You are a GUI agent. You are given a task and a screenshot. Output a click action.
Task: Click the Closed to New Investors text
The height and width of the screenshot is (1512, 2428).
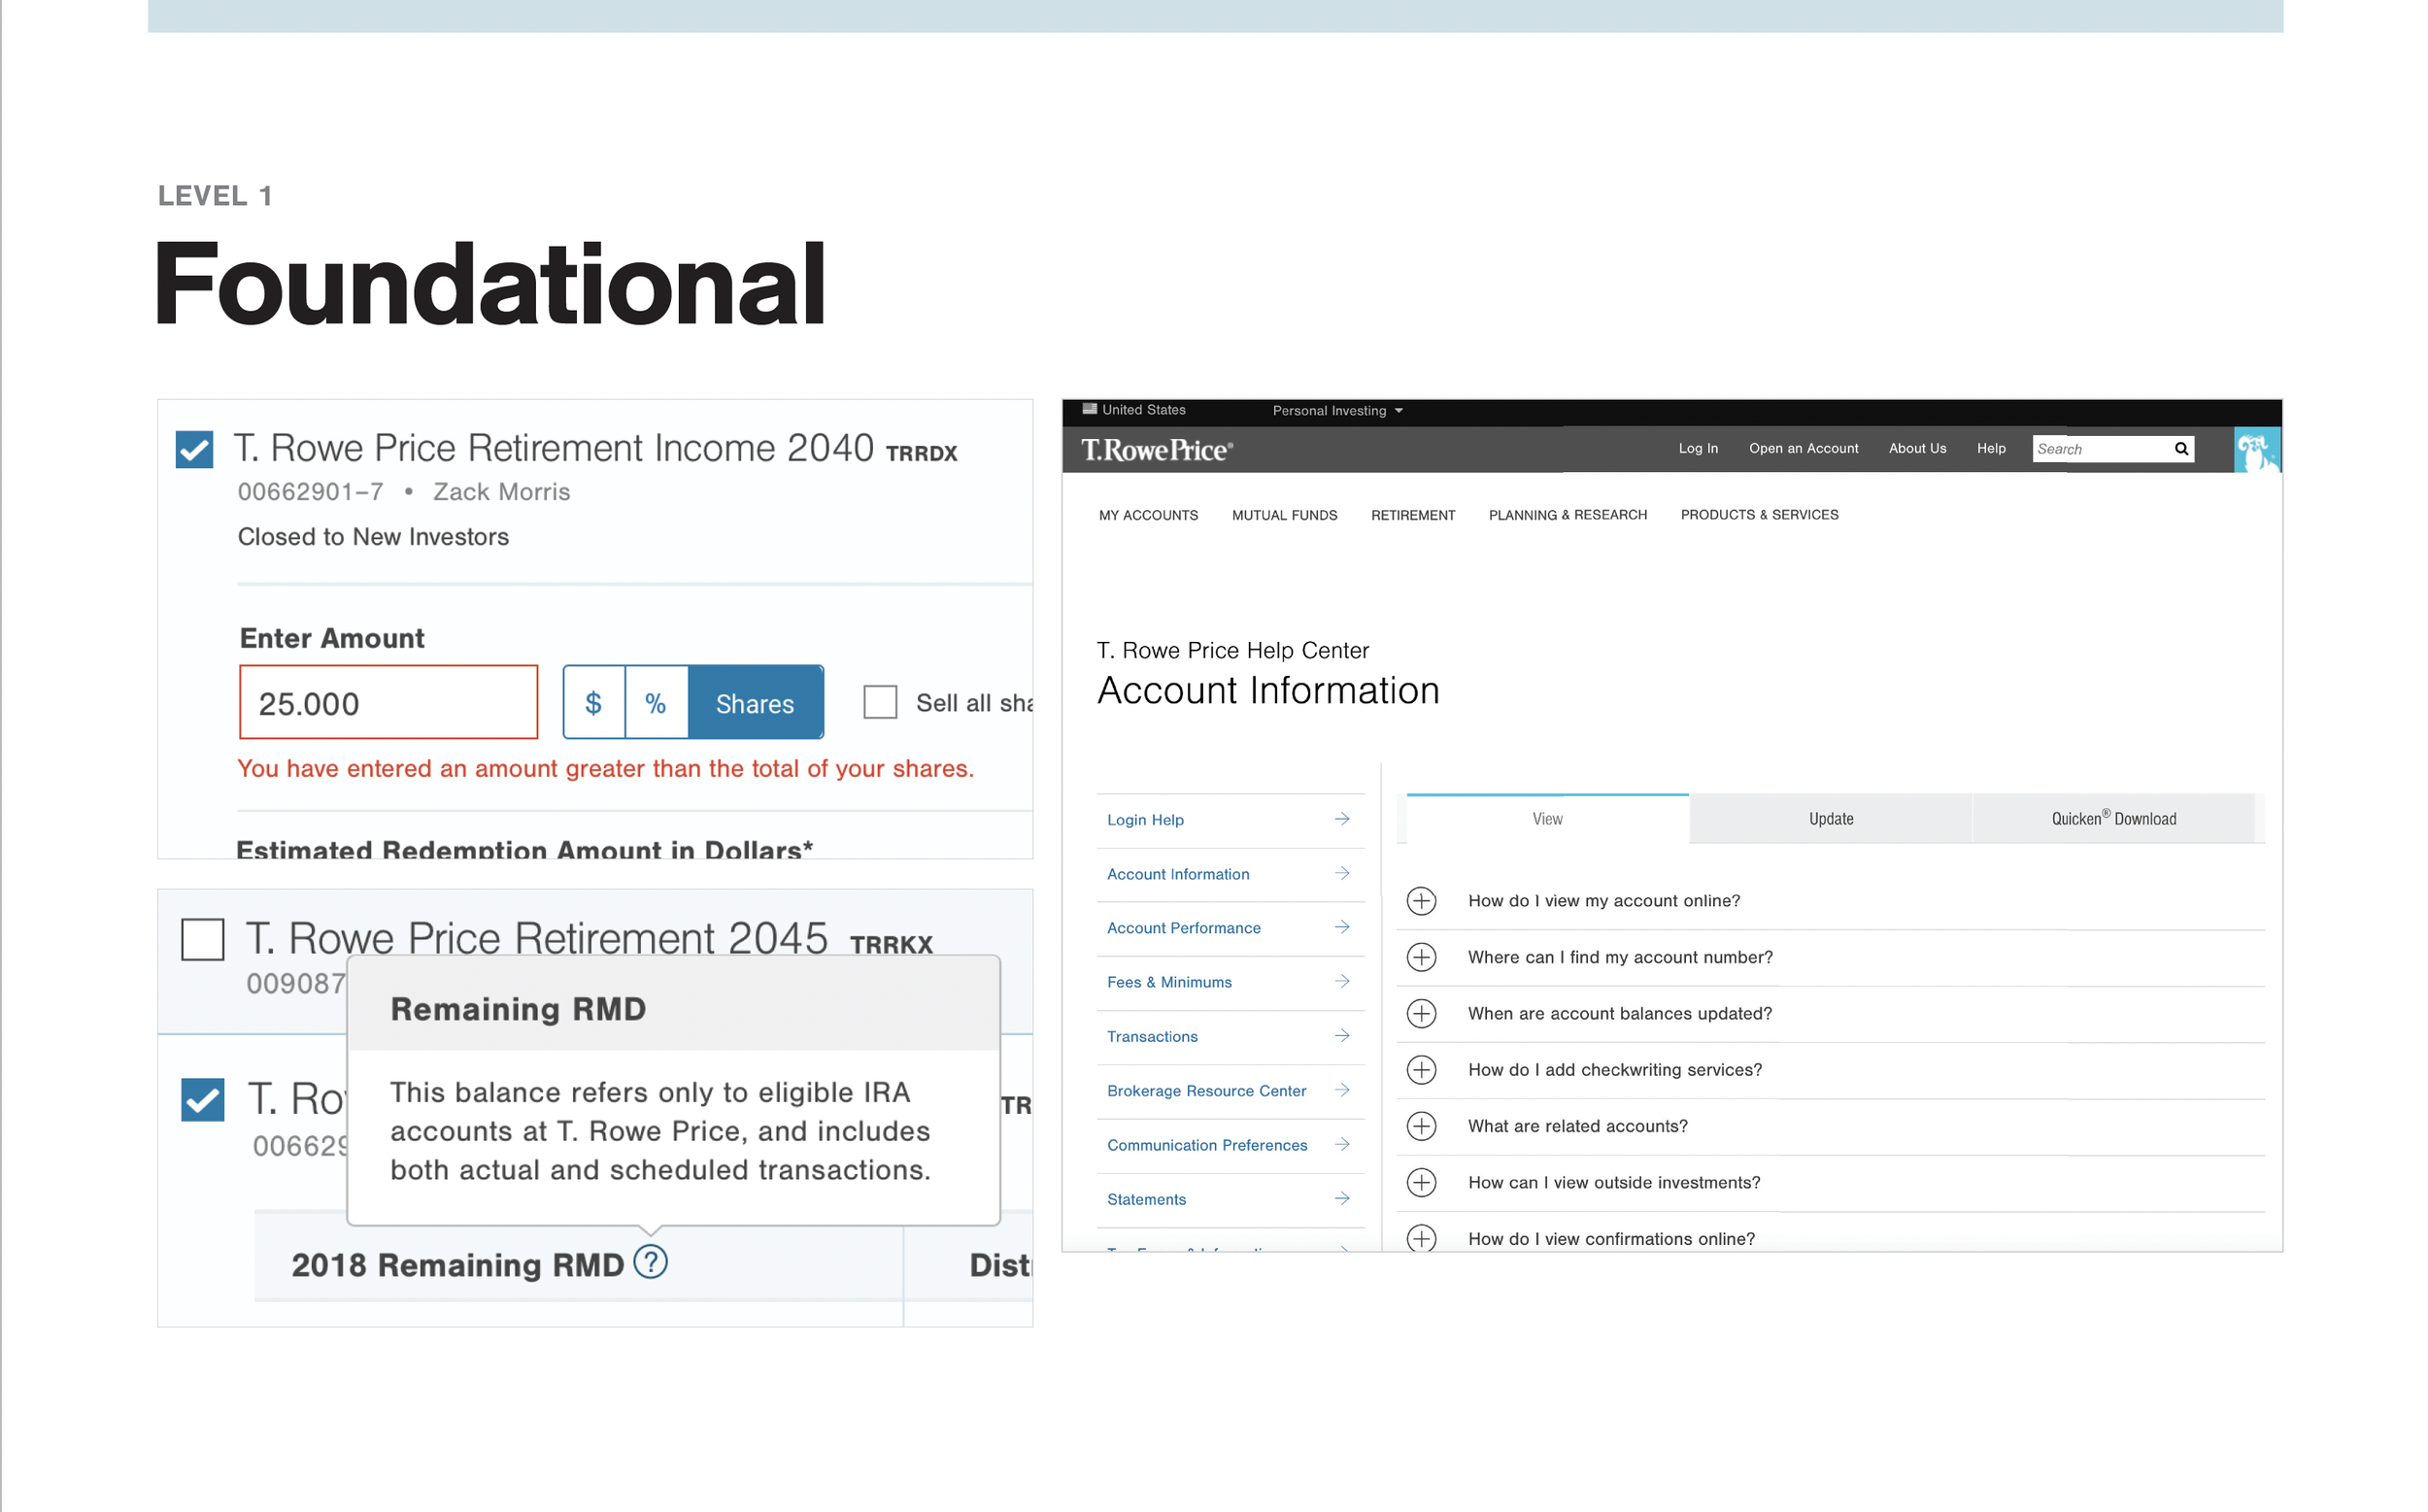point(373,537)
